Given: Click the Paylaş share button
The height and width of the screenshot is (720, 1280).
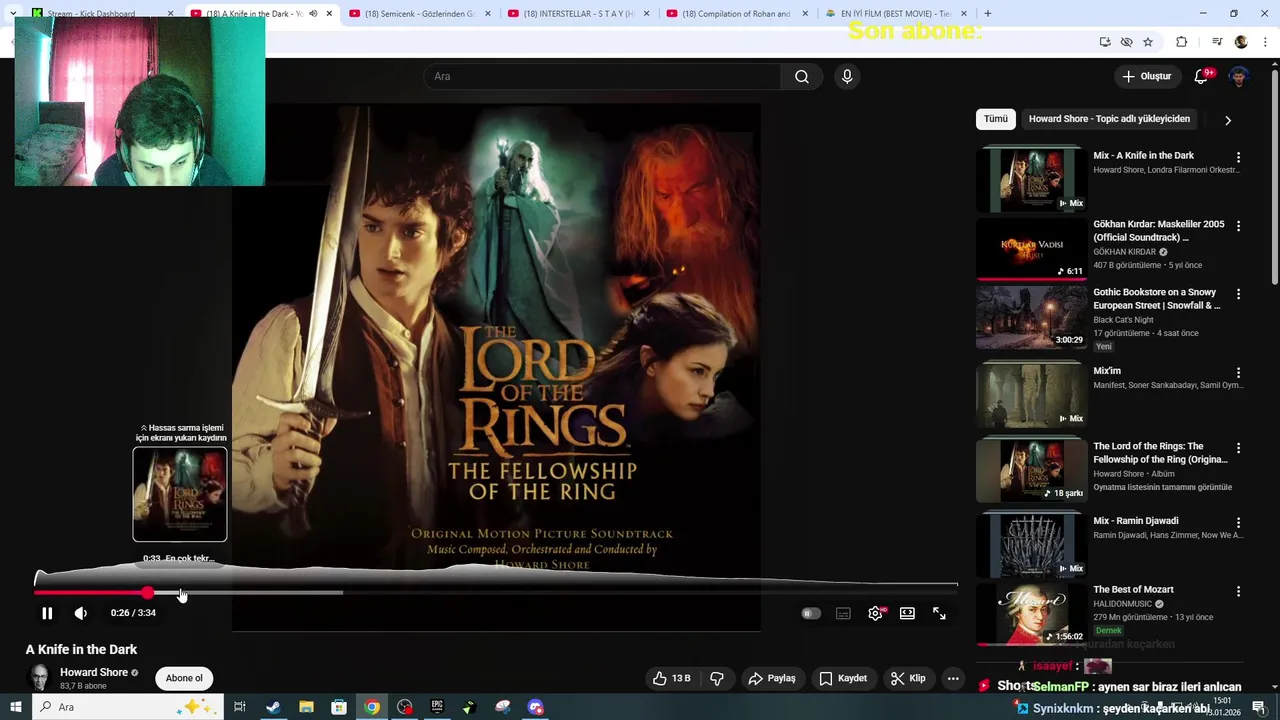Looking at the screenshot, I should point(772,678).
